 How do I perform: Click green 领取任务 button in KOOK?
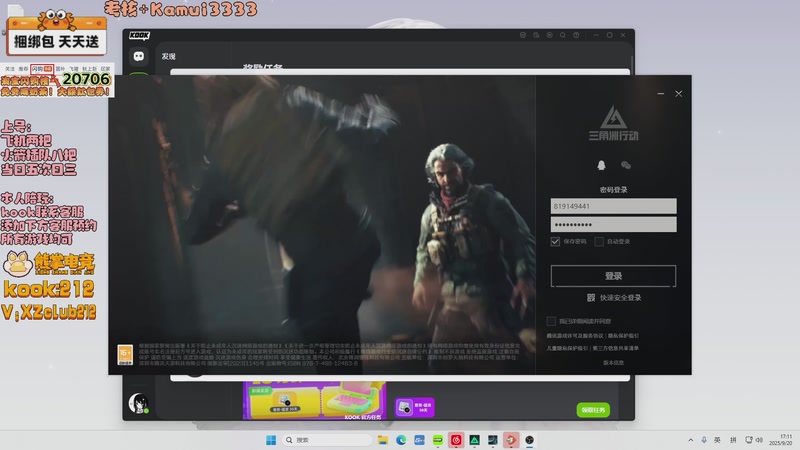(593, 410)
